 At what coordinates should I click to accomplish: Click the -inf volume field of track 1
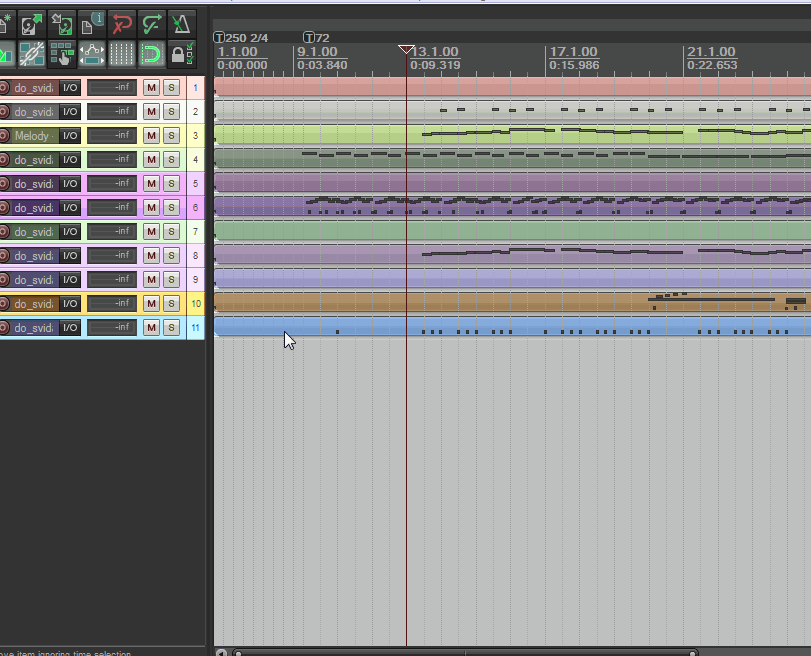pos(112,87)
